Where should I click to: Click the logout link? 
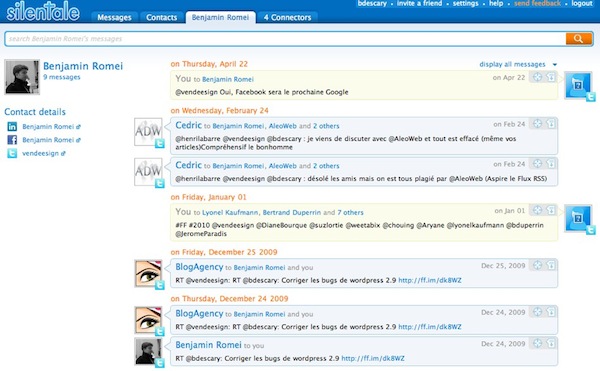pos(582,3)
